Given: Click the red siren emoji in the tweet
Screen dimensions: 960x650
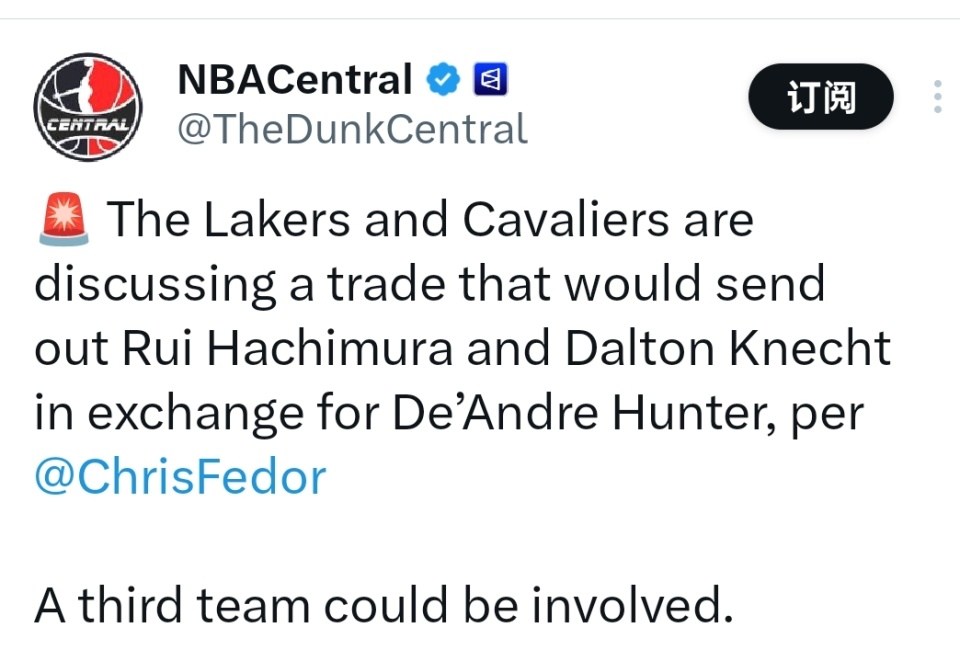Looking at the screenshot, I should [x=64, y=220].
